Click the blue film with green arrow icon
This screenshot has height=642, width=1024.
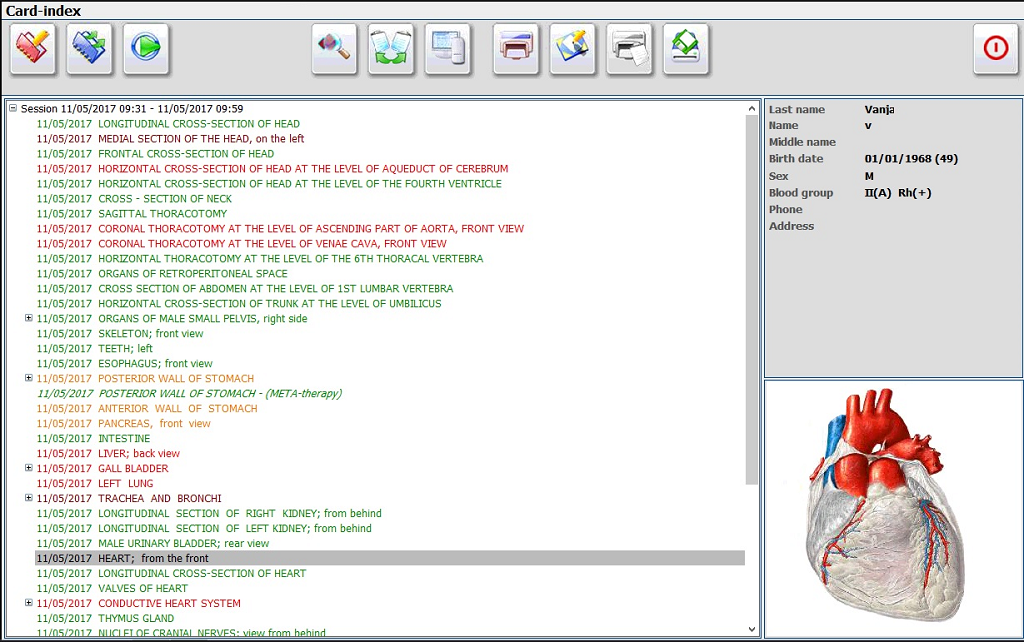90,49
